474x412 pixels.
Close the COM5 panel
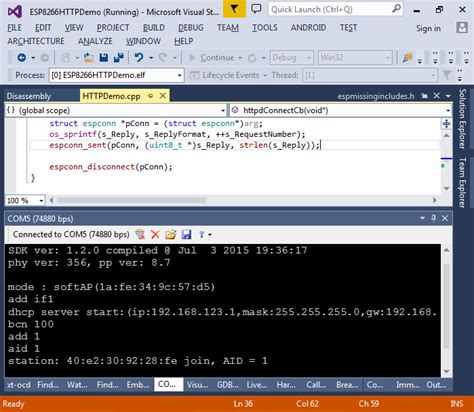[x=445, y=218]
